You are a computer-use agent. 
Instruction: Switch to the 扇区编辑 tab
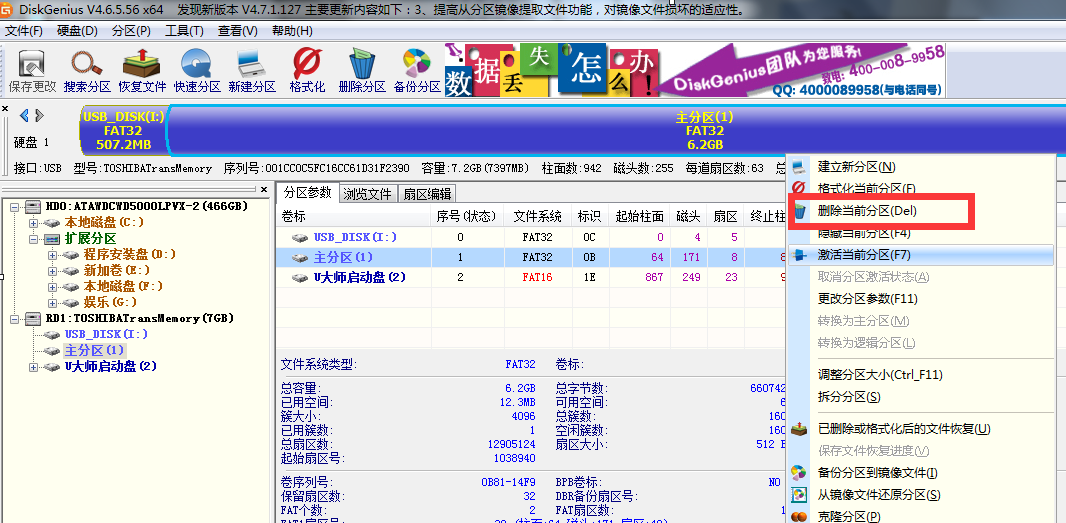tap(427, 194)
